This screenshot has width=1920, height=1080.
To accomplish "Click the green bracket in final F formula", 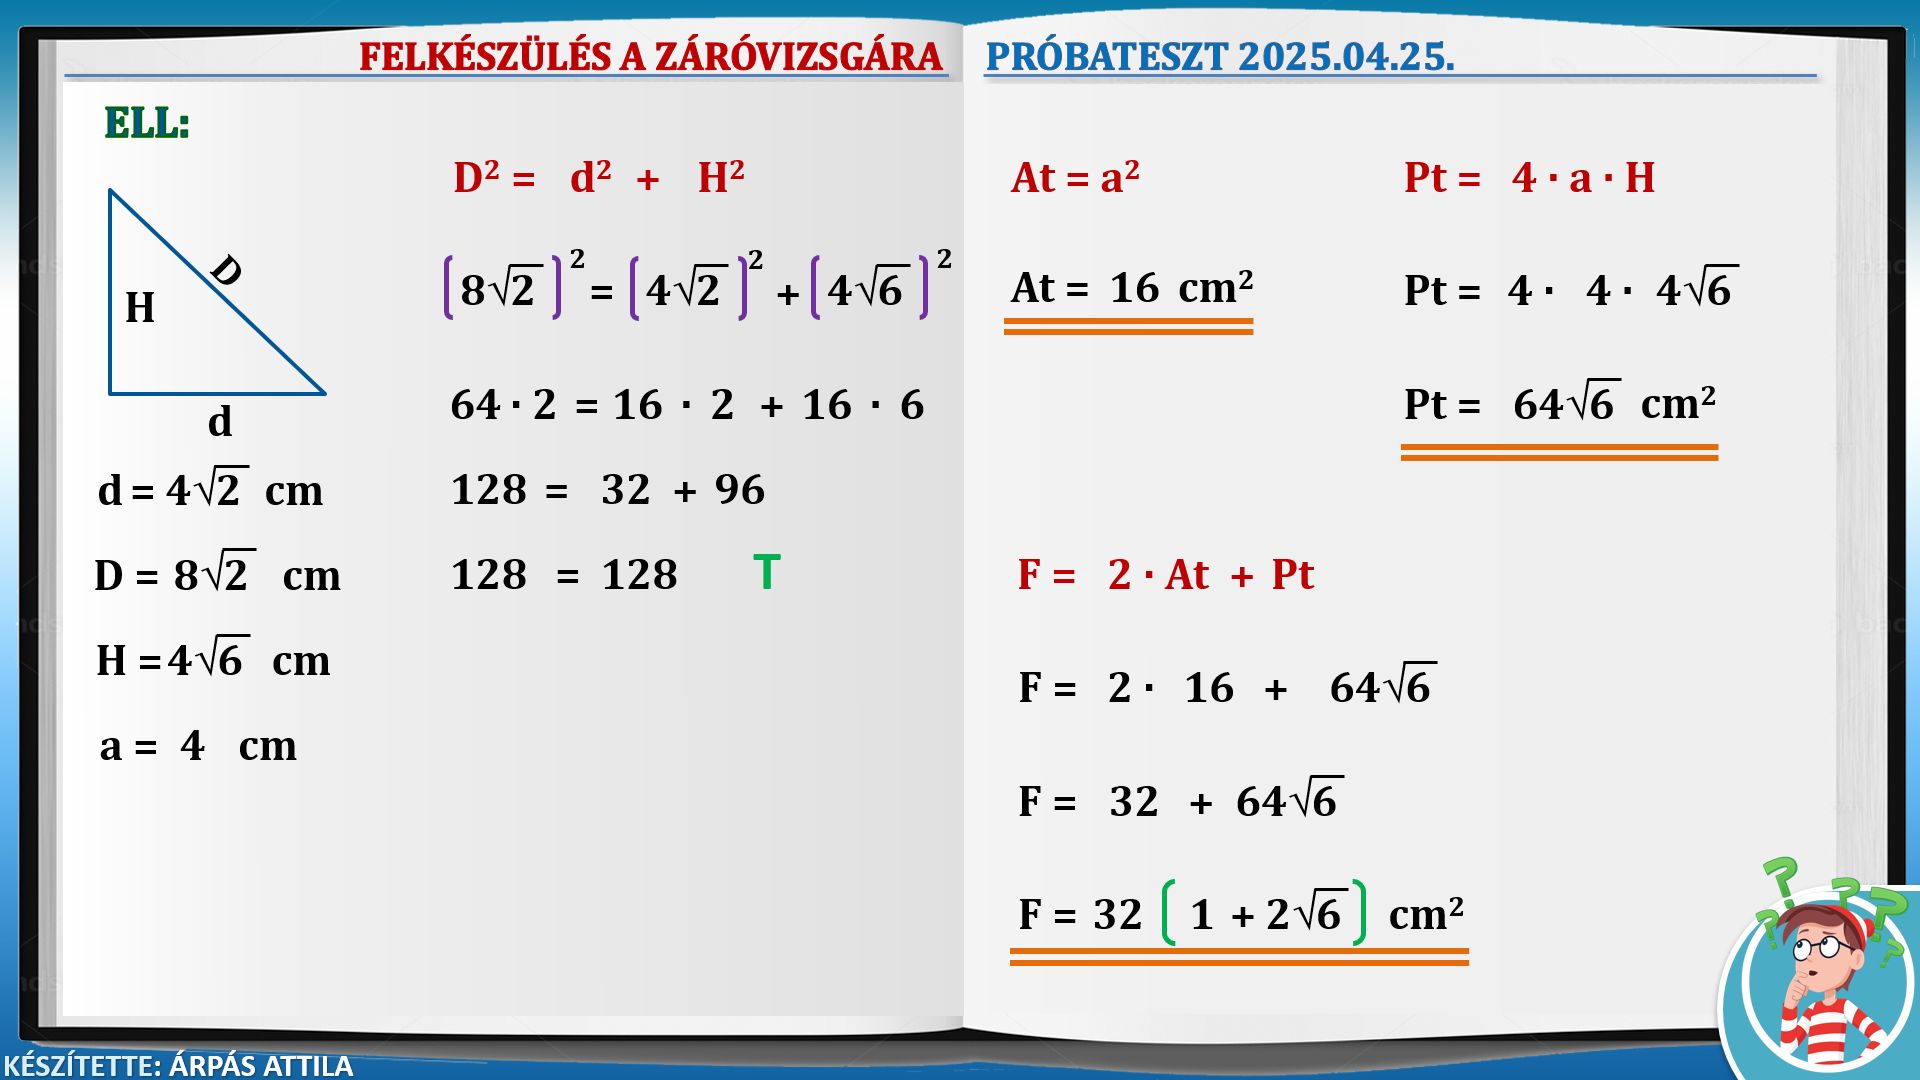I will click(1168, 912).
